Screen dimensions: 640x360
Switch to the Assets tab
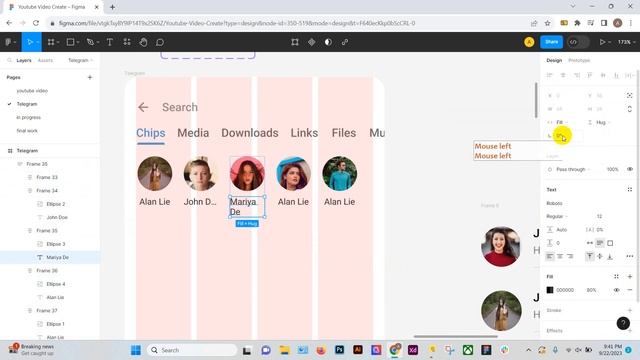click(45, 60)
